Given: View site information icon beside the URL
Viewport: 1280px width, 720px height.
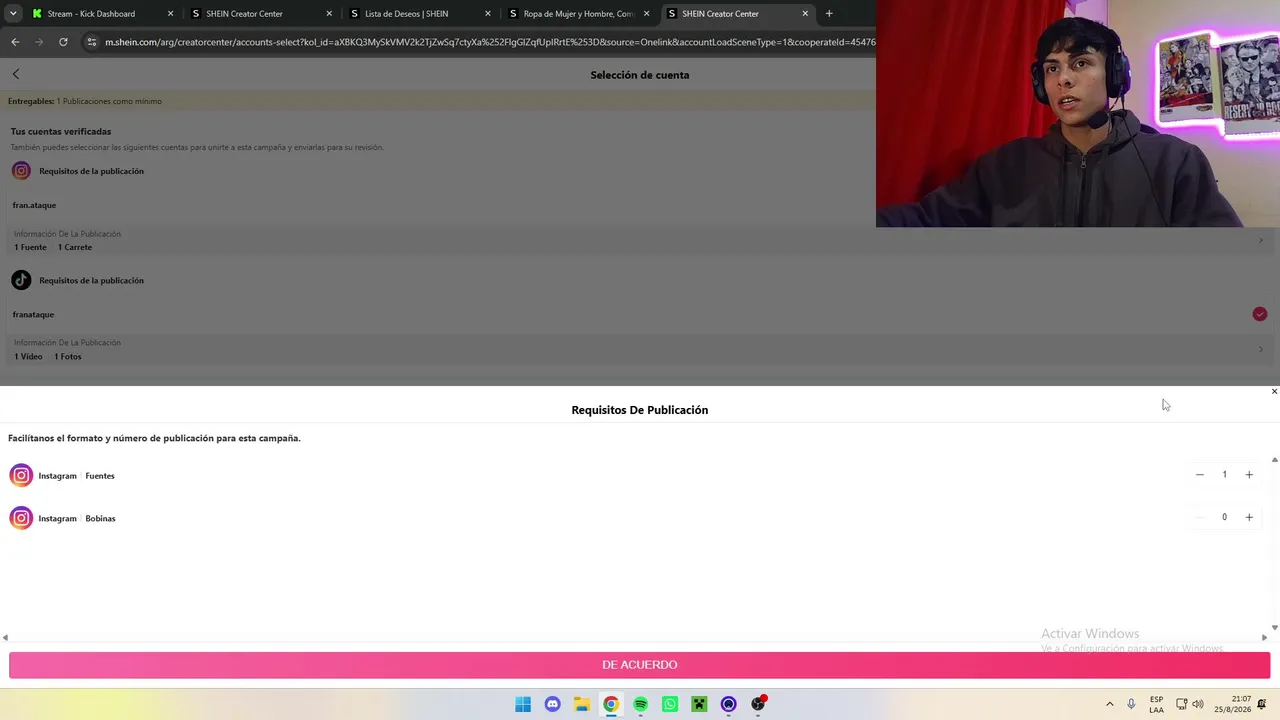Looking at the screenshot, I should tap(92, 42).
